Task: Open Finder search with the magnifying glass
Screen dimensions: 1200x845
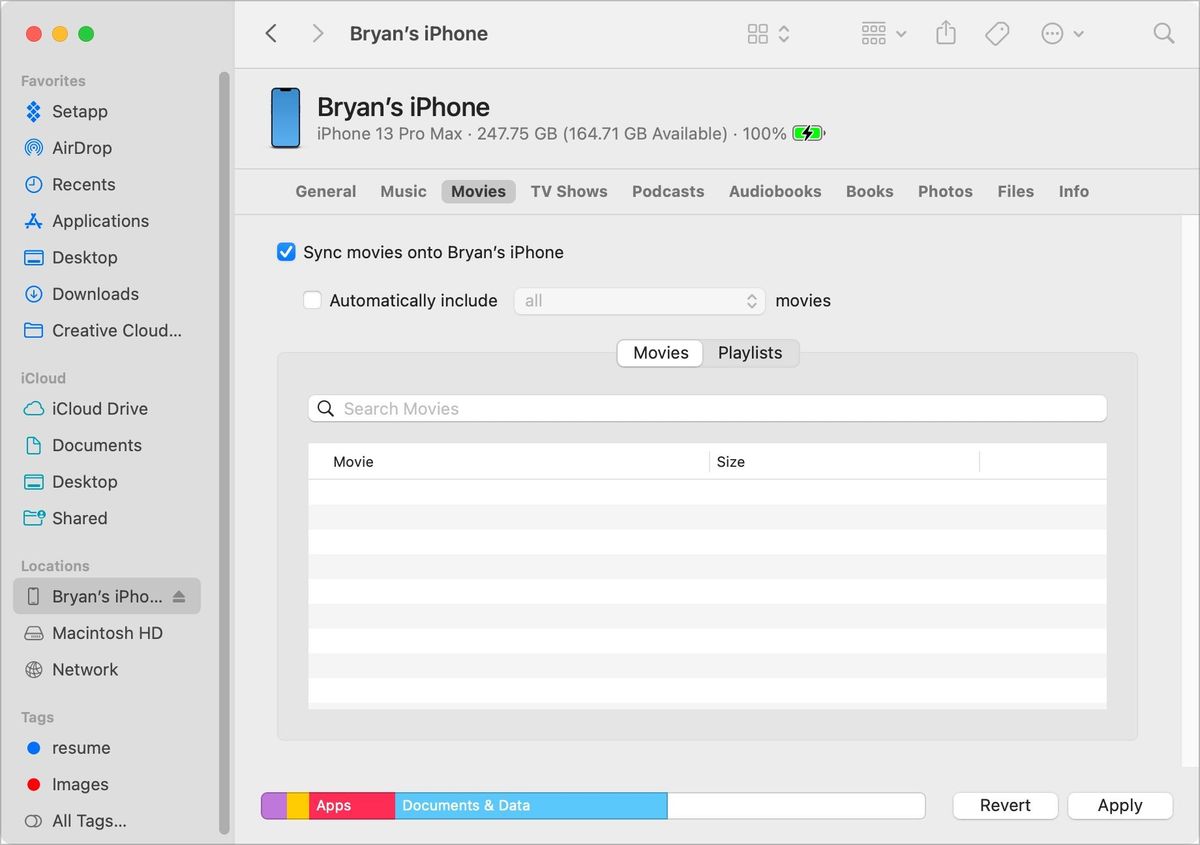Action: 1163,32
